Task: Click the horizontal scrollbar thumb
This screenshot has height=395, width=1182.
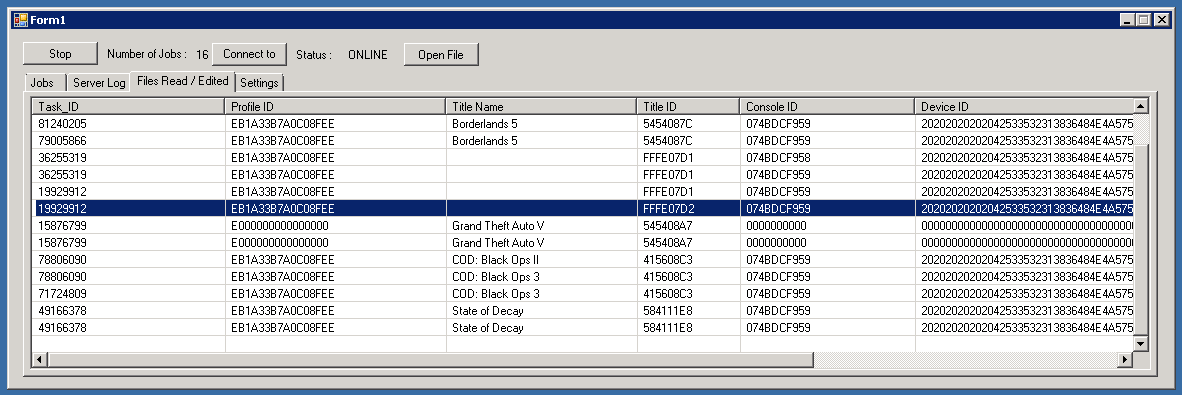Action: 430,360
